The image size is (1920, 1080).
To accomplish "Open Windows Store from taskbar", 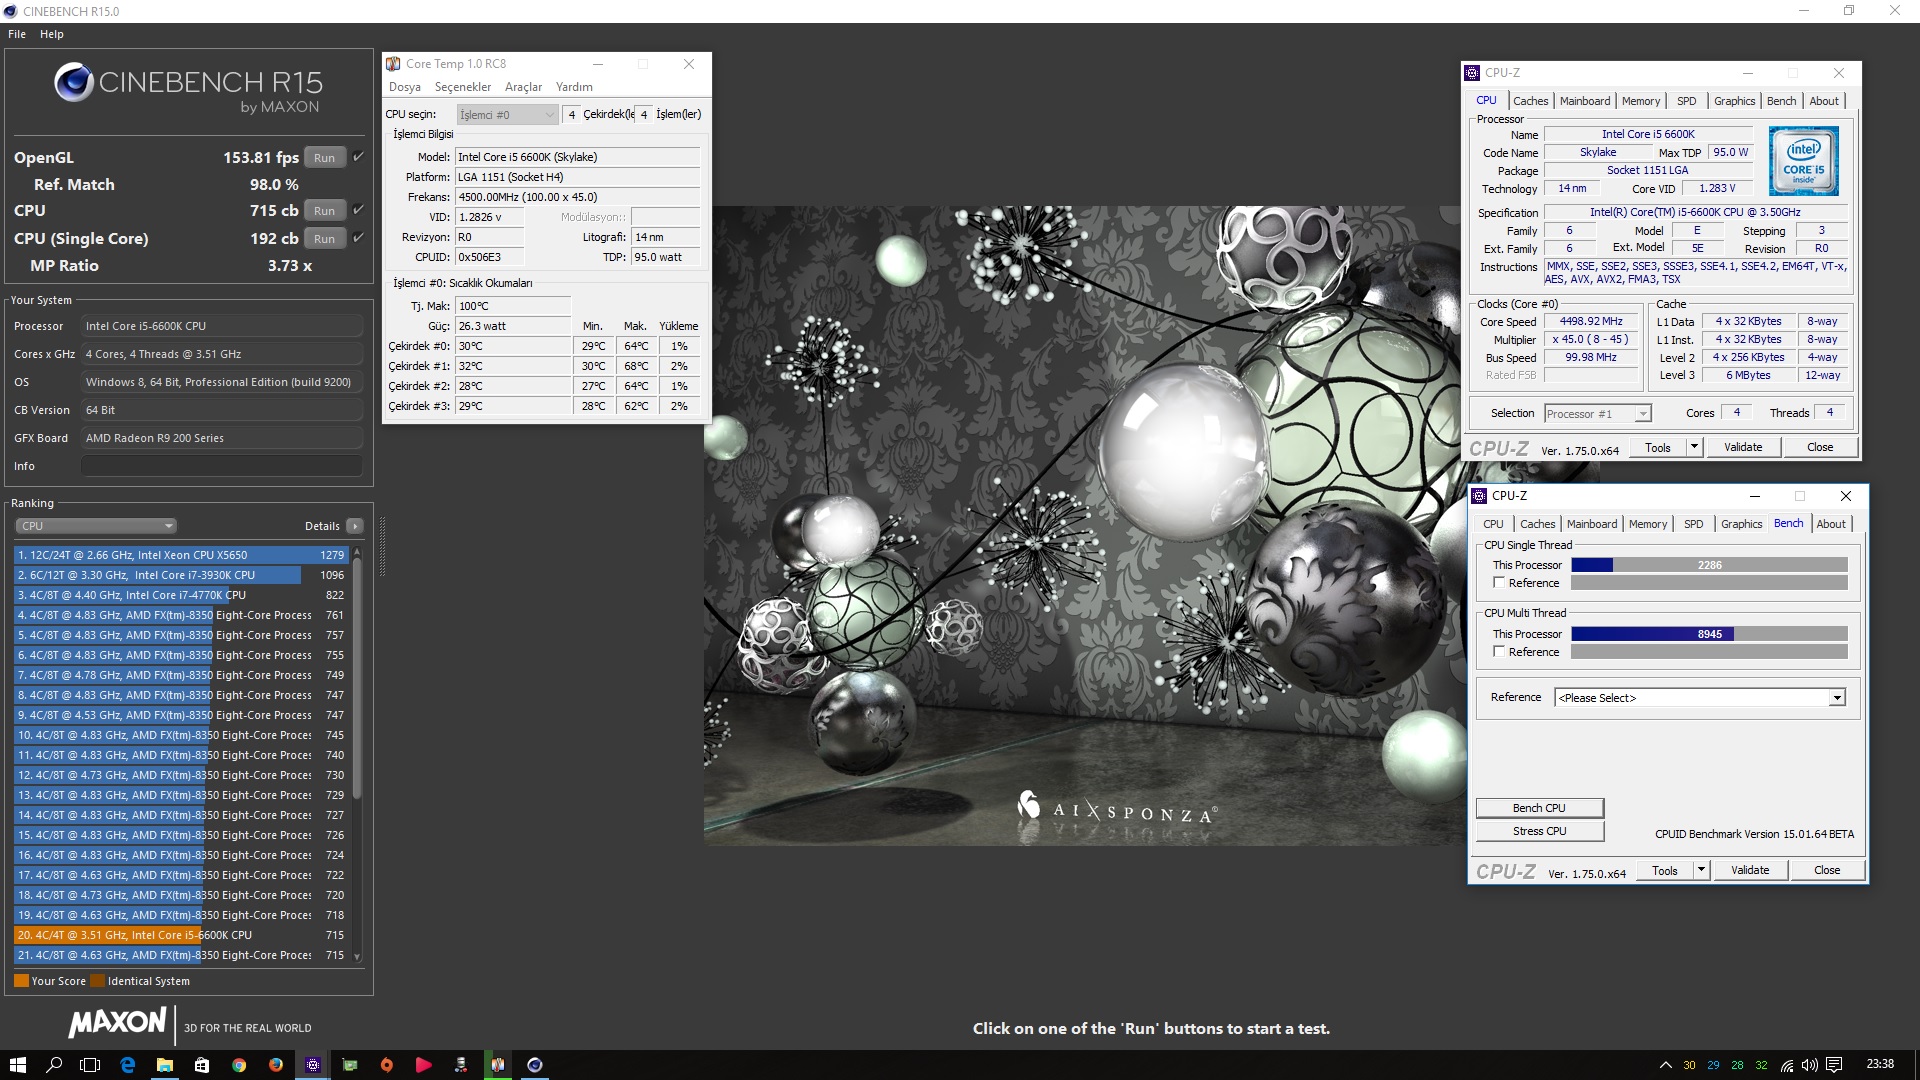I will point(201,1065).
